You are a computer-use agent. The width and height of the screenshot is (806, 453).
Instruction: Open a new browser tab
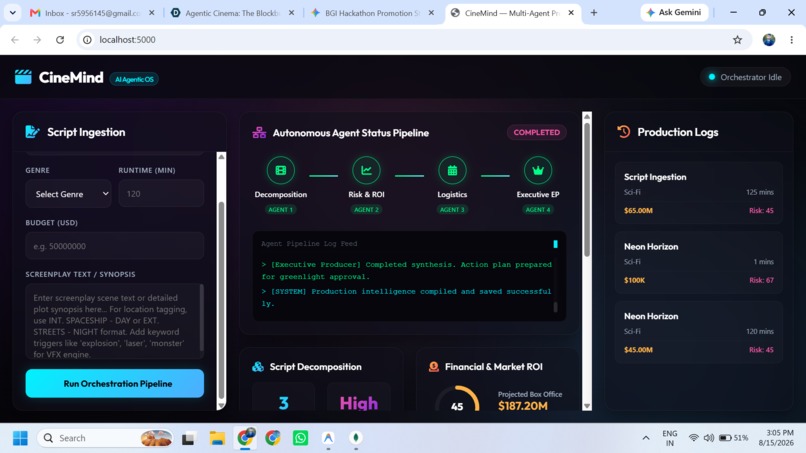click(594, 13)
